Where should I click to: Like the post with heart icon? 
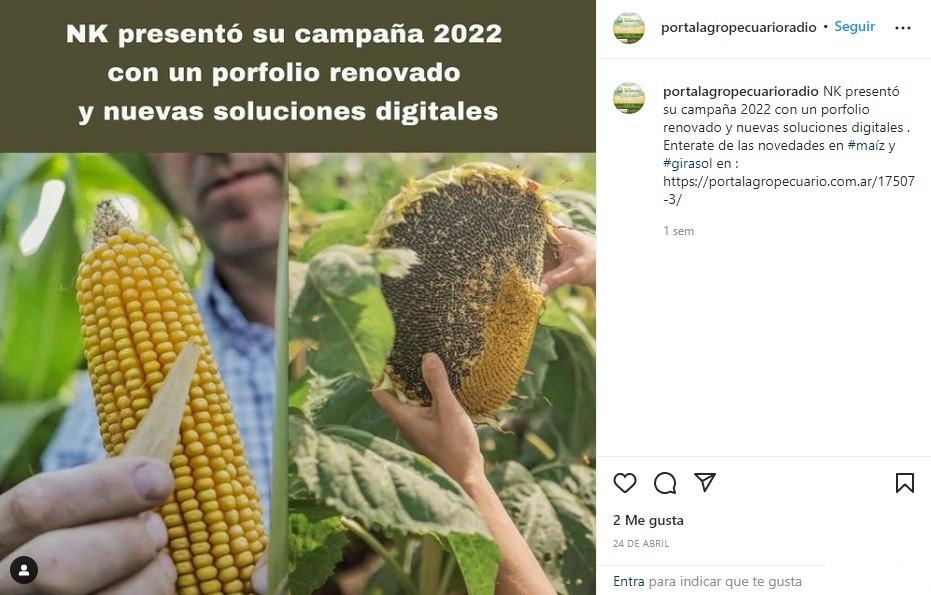pyautogui.click(x=625, y=483)
